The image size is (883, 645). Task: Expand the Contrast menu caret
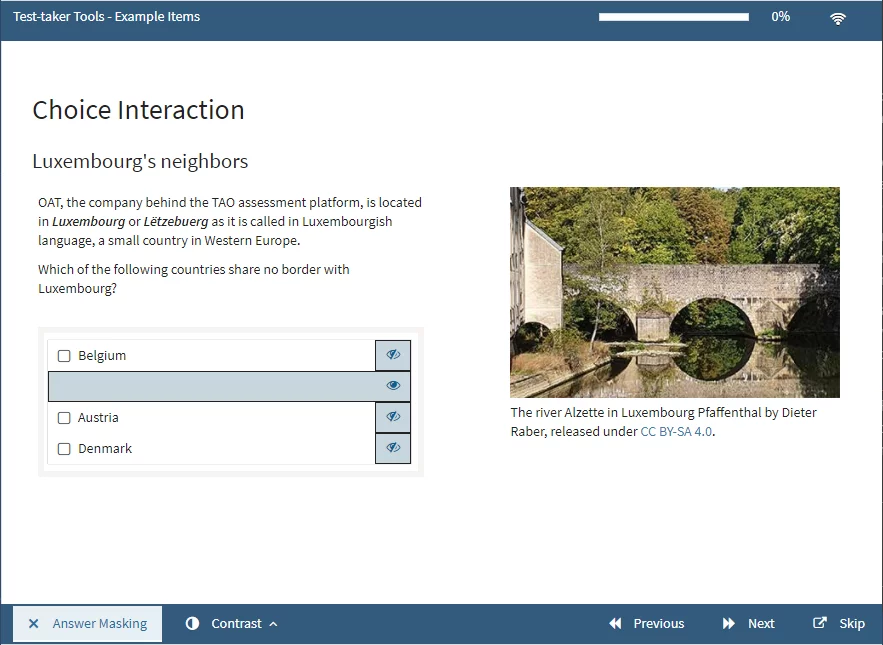[273, 624]
